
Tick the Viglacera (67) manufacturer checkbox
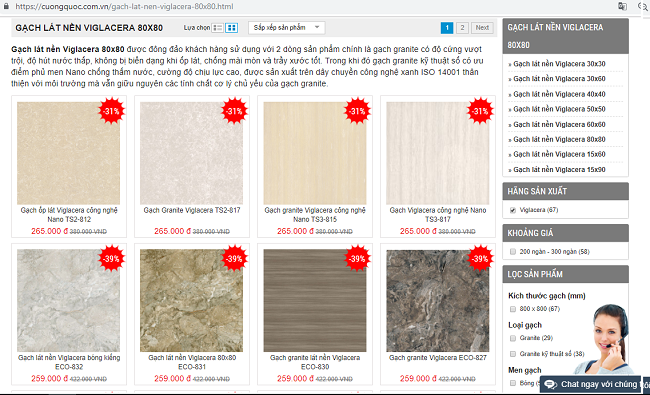click(x=513, y=210)
